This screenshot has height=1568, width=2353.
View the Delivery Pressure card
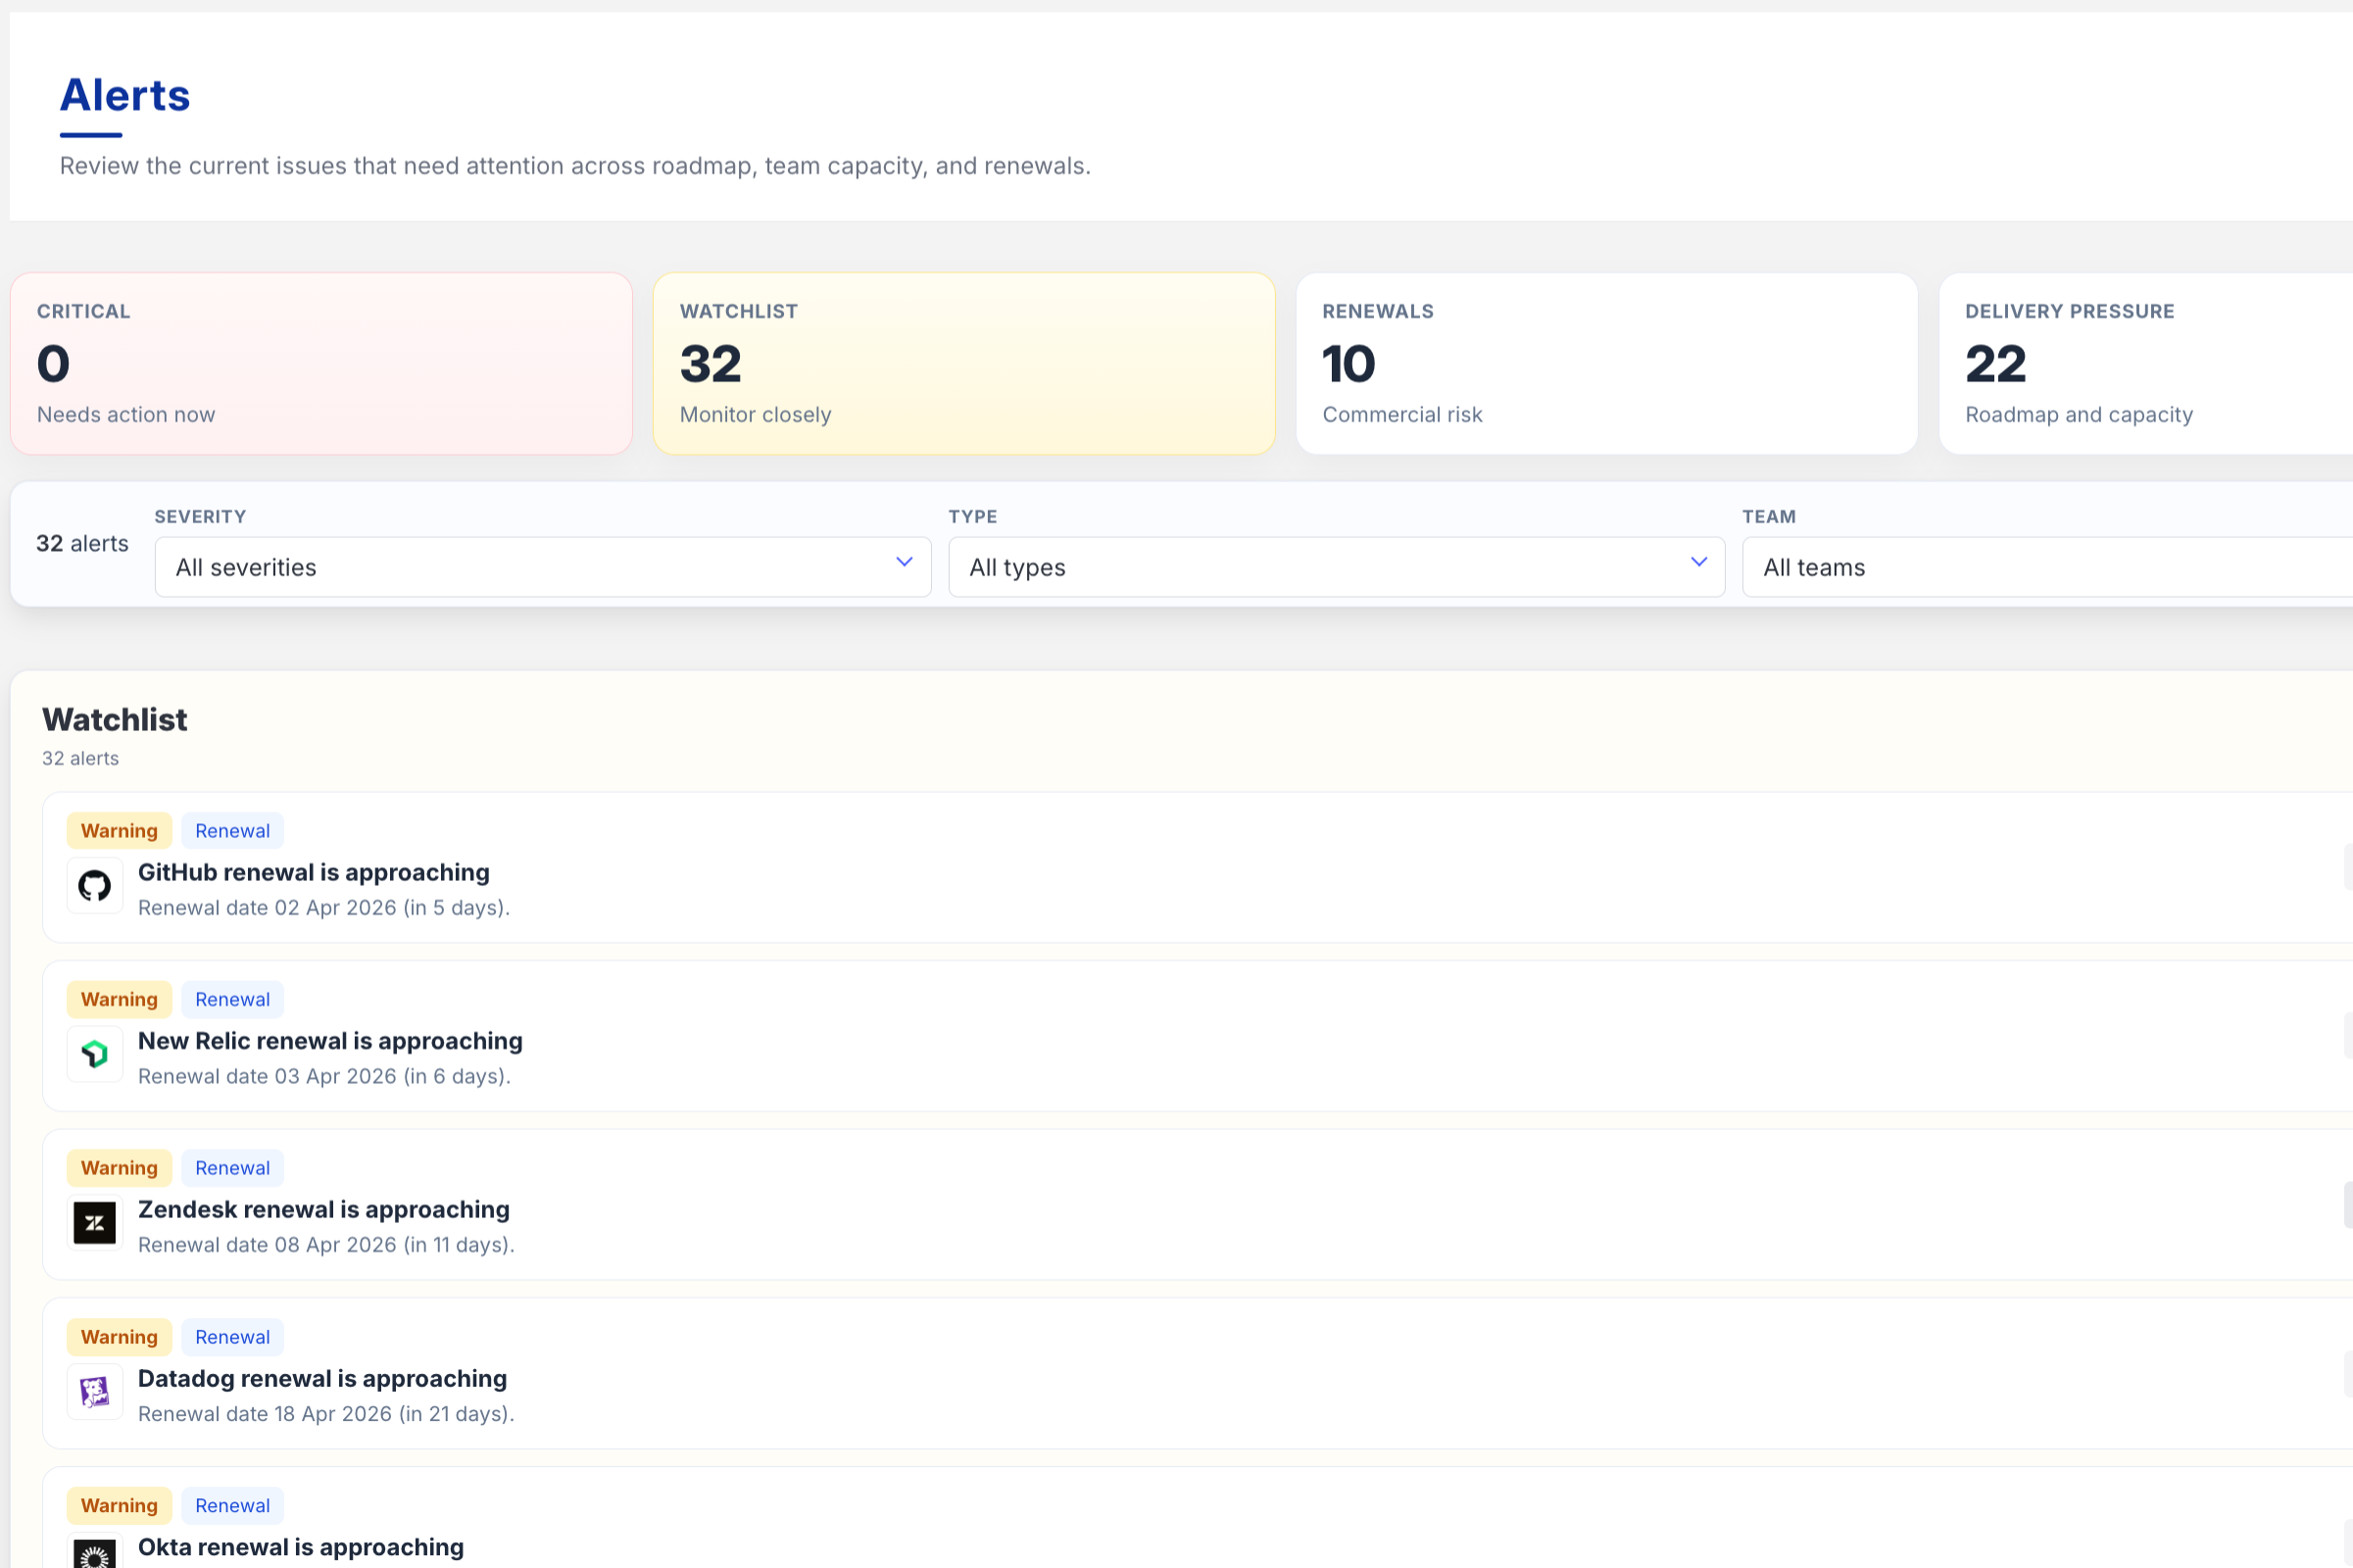[x=2145, y=363]
